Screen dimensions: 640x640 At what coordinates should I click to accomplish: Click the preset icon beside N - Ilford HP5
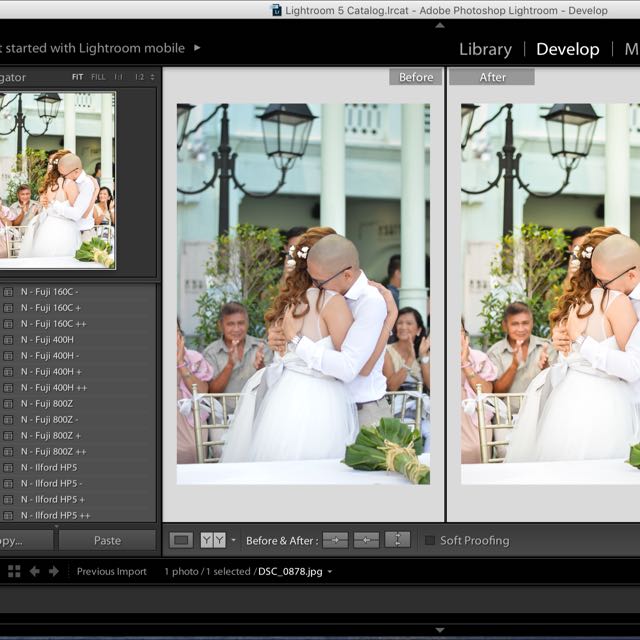[8, 467]
